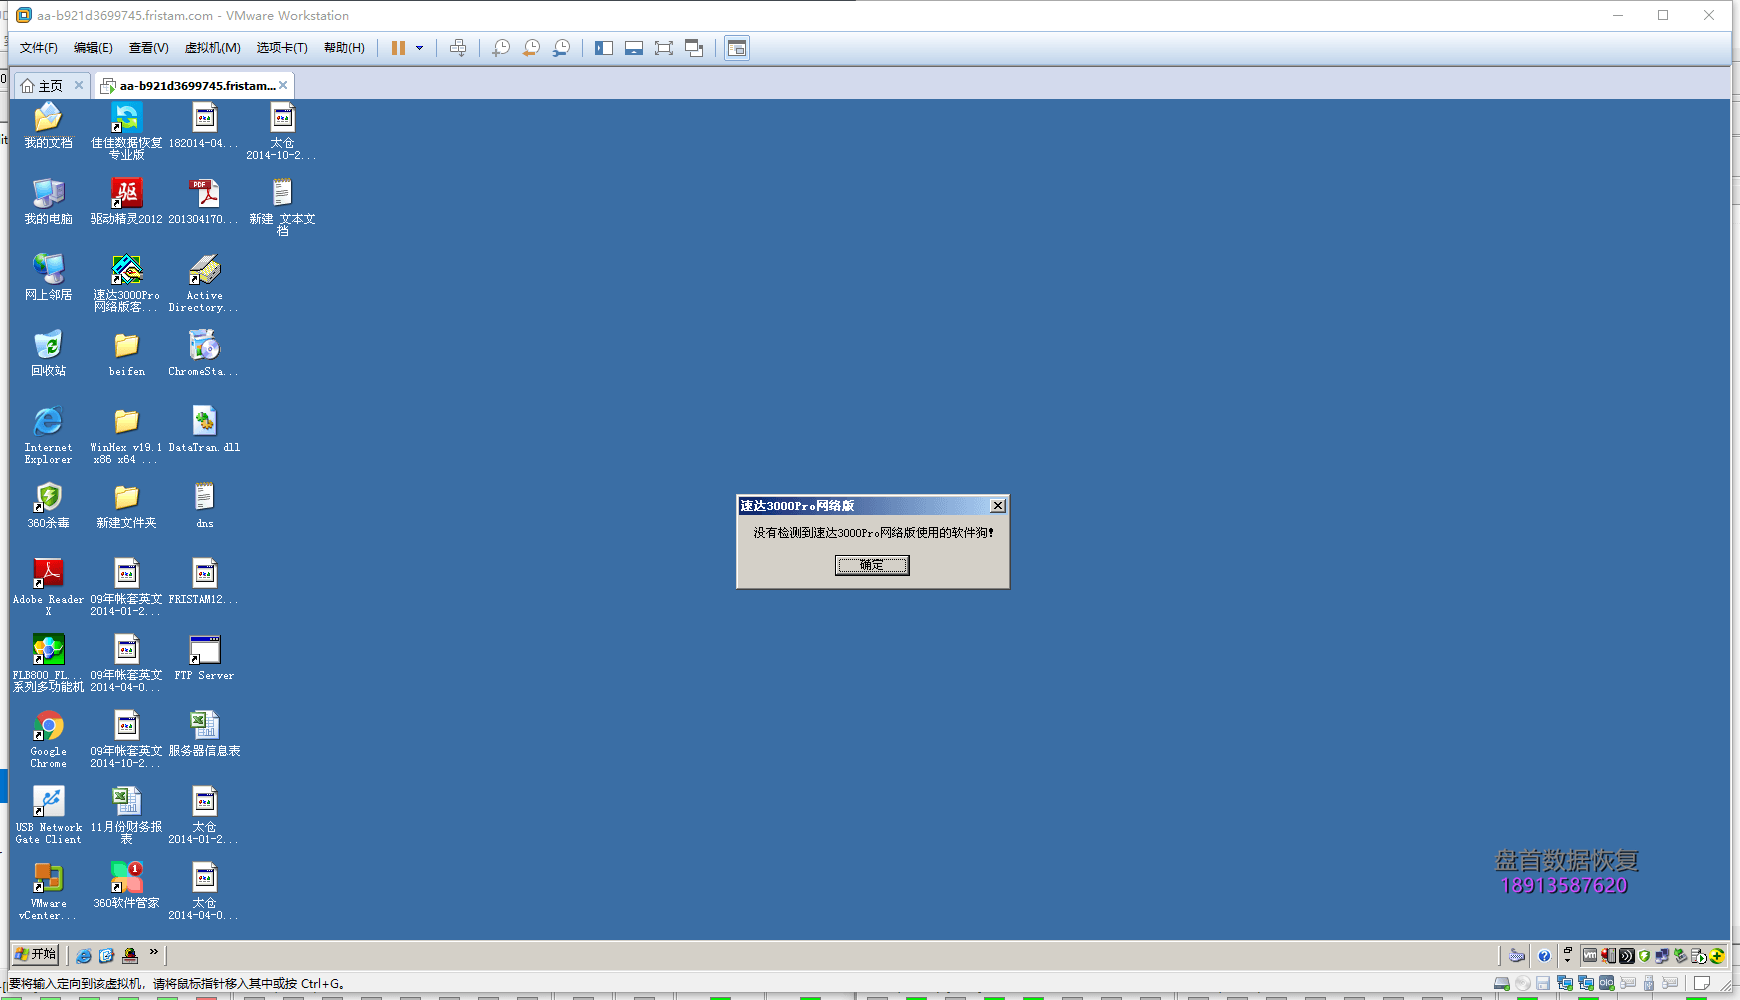
Task: Click the VMware Tools tray icon
Action: [1590, 955]
